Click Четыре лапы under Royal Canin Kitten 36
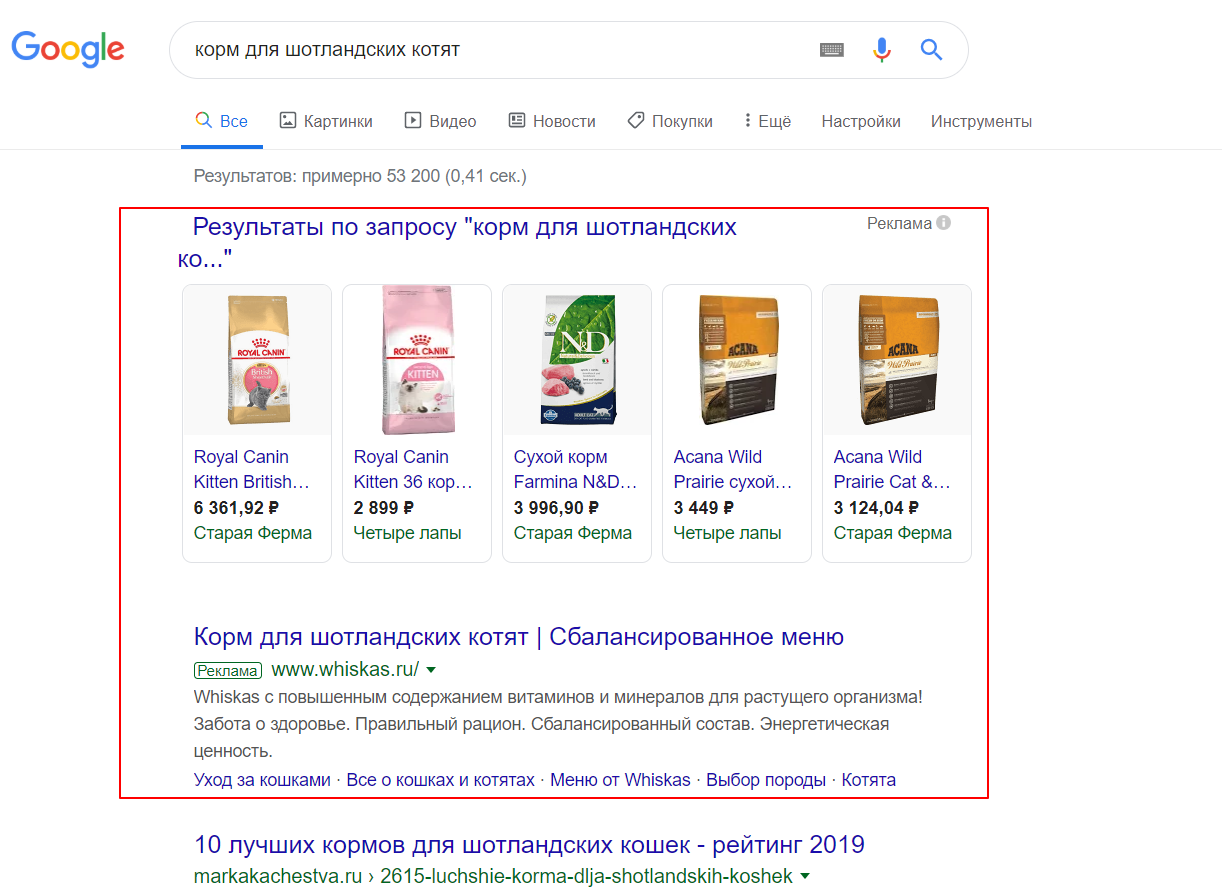This screenshot has height=892, width=1222. pos(408,533)
